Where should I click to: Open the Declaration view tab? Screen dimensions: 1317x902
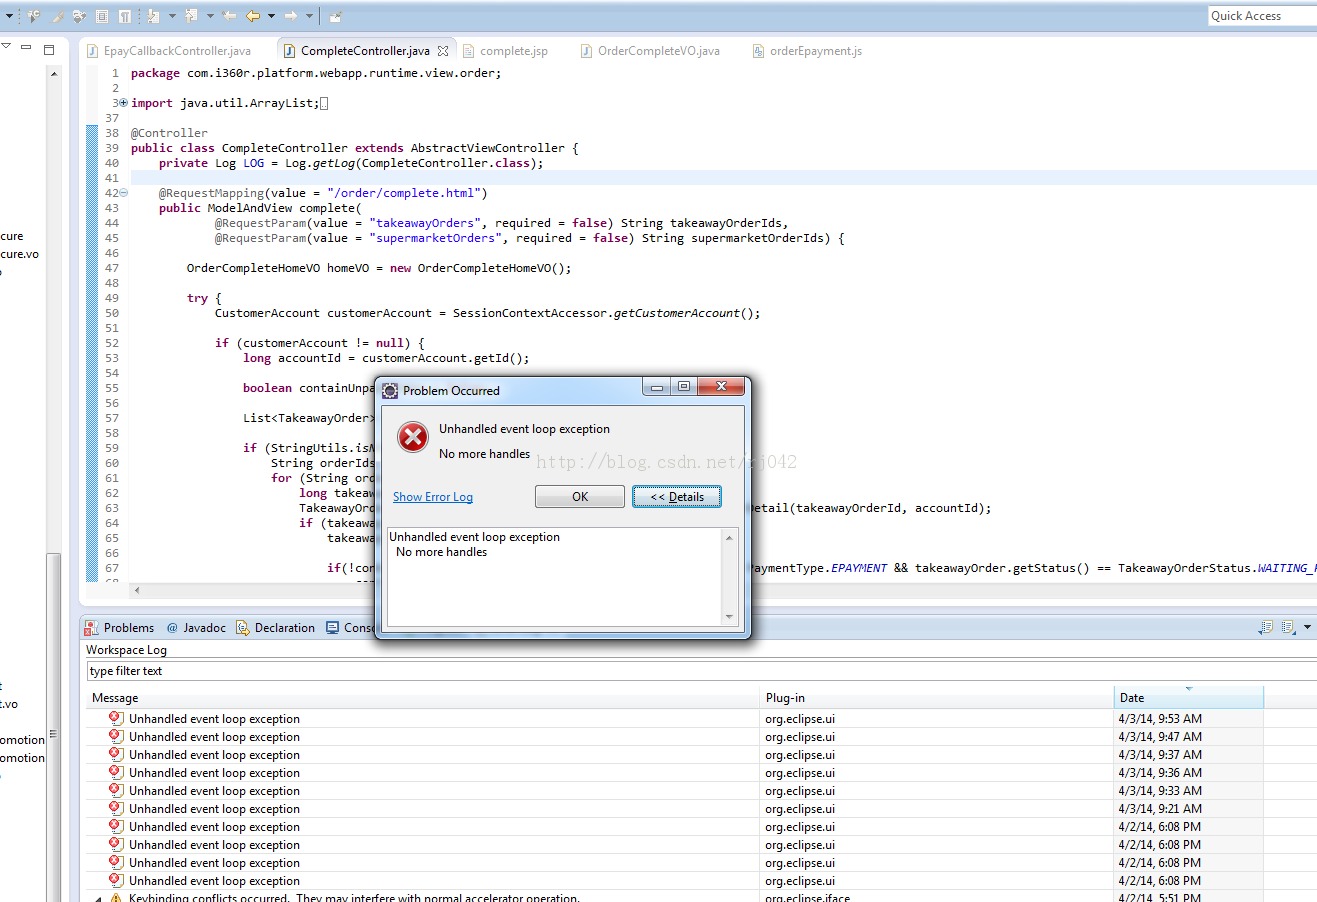pyautogui.click(x=275, y=628)
